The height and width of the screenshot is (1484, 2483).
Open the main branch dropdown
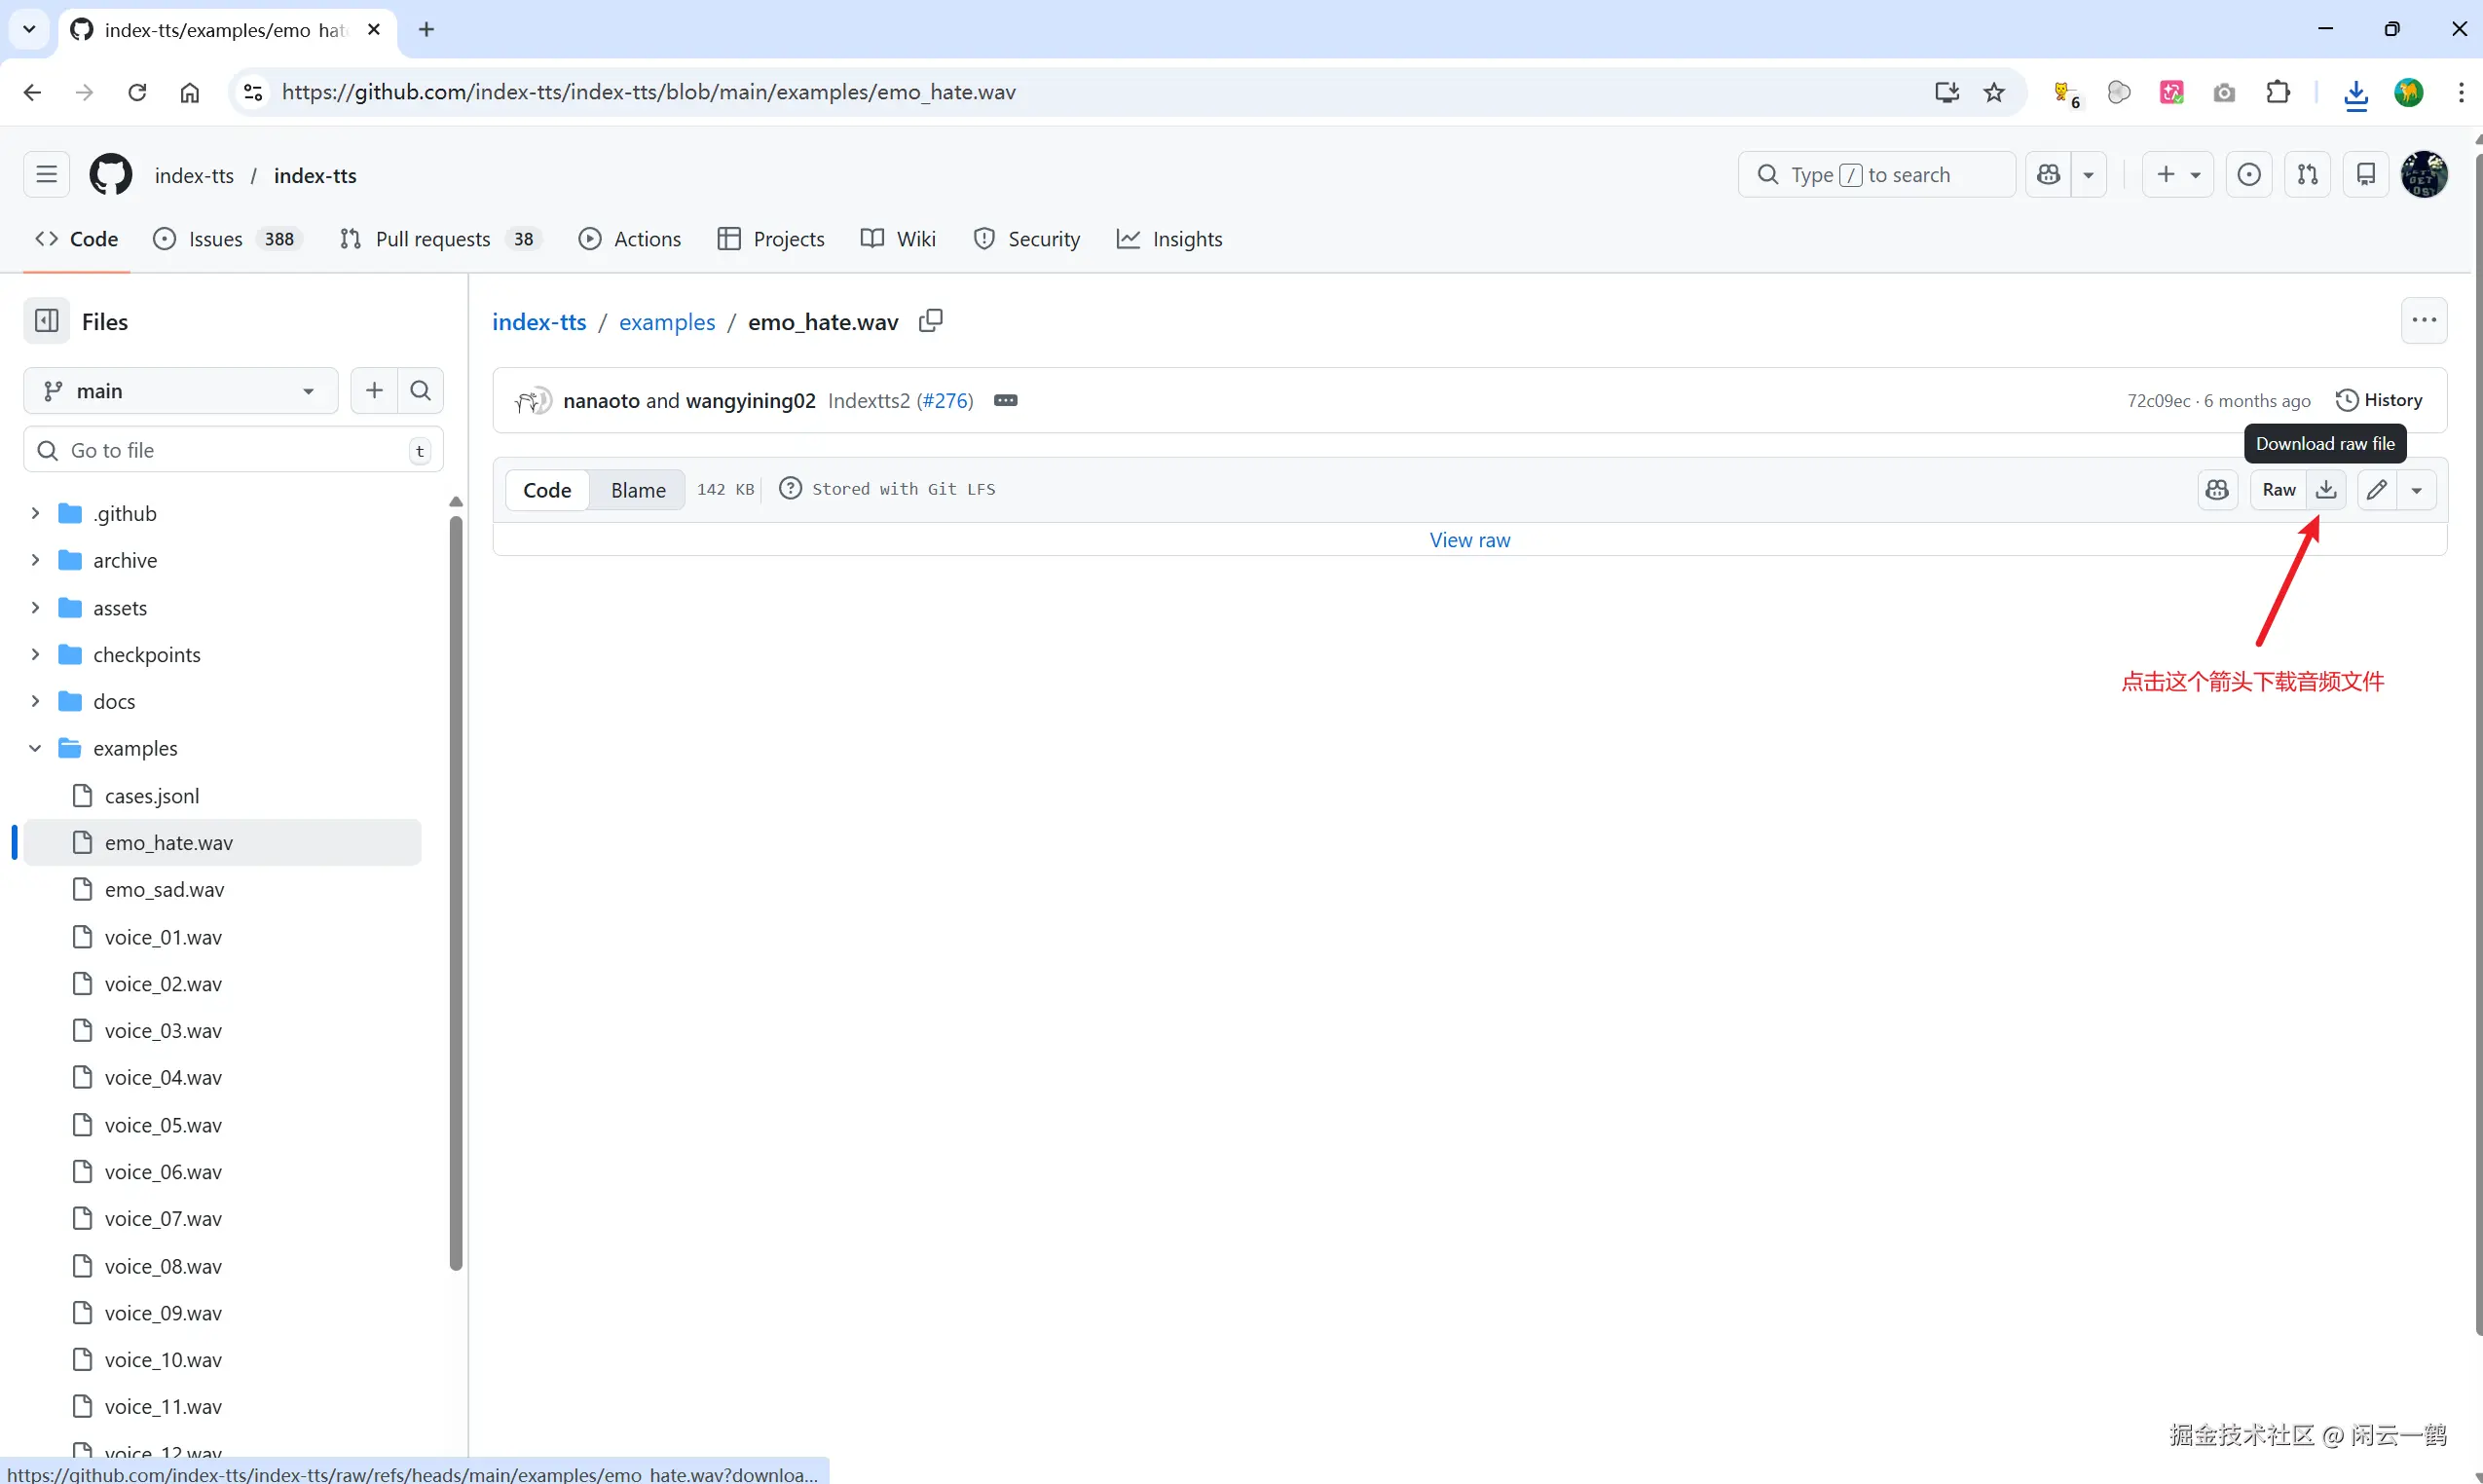(x=180, y=391)
